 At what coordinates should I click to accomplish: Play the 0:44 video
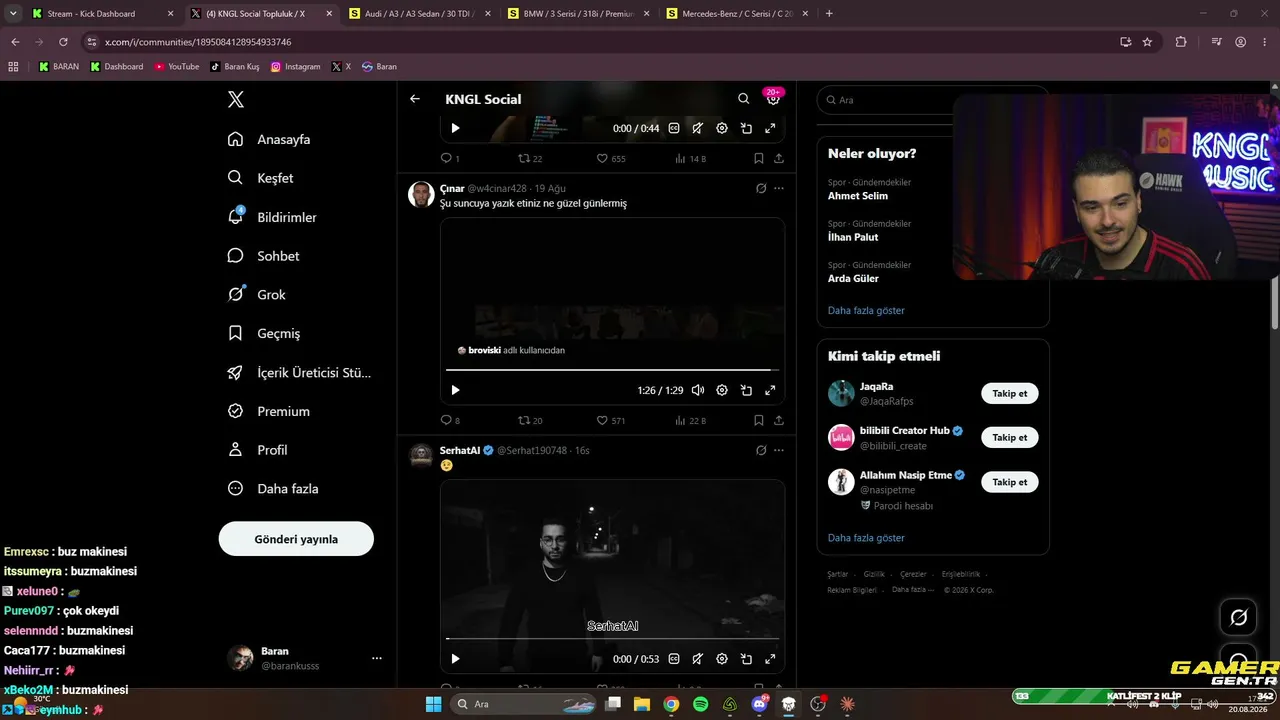click(455, 128)
